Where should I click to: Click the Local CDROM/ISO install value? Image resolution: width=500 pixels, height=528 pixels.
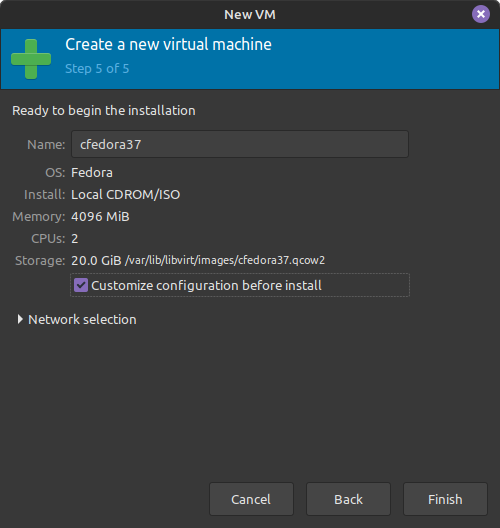point(126,195)
